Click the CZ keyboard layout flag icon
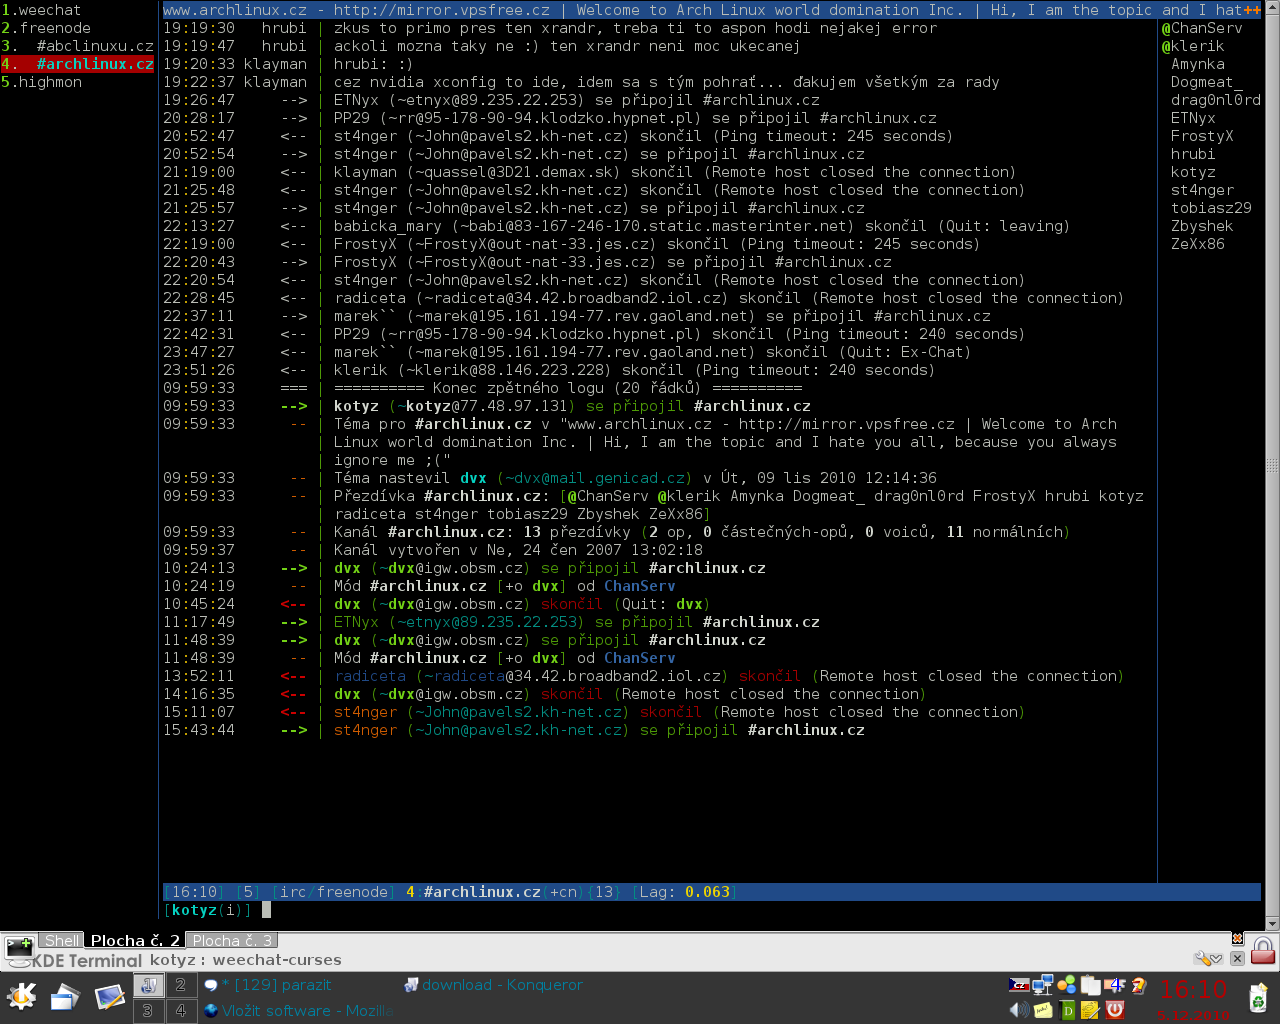Viewport: 1280px width, 1024px height. pyautogui.click(x=1019, y=985)
